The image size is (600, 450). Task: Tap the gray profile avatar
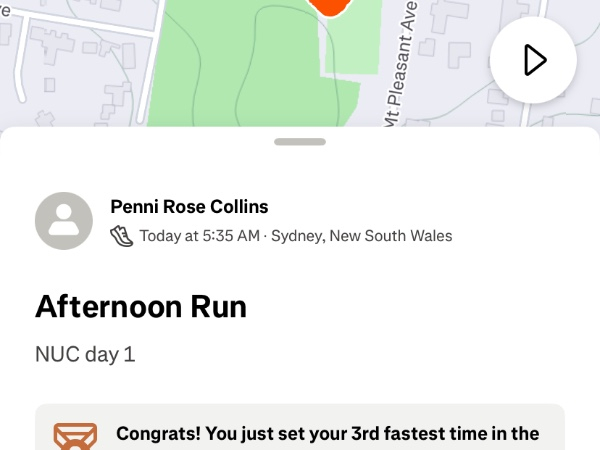click(65, 220)
